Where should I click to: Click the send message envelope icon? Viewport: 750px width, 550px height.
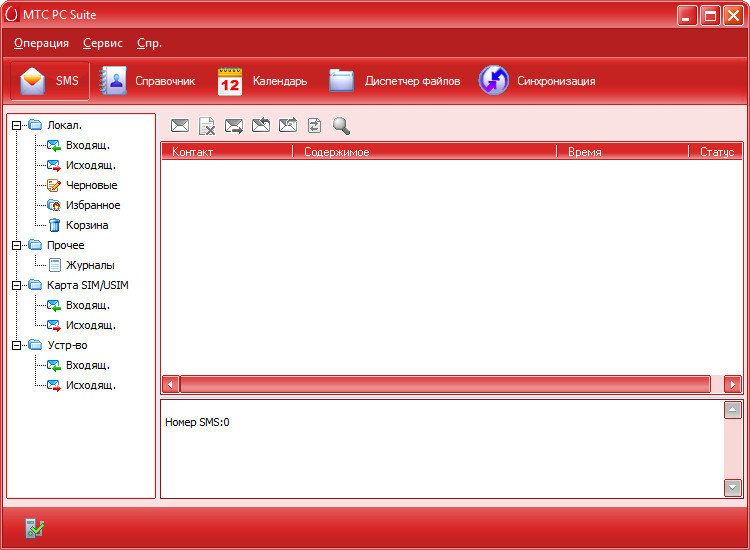tap(234, 126)
